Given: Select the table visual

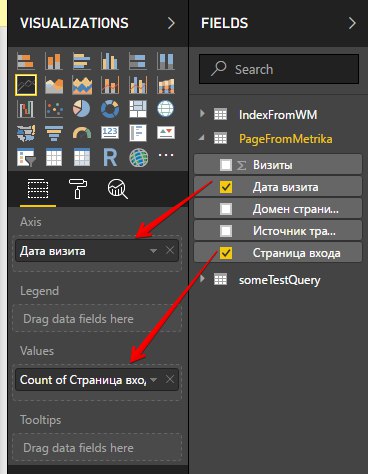Looking at the screenshot, I should tap(54, 157).
